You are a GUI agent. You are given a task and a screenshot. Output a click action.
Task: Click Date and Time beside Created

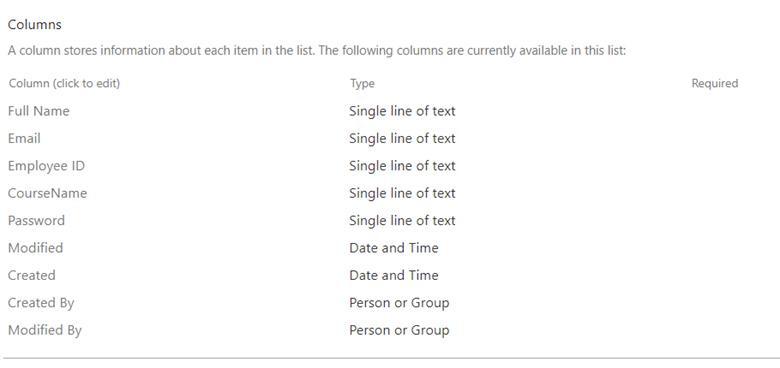pos(393,275)
